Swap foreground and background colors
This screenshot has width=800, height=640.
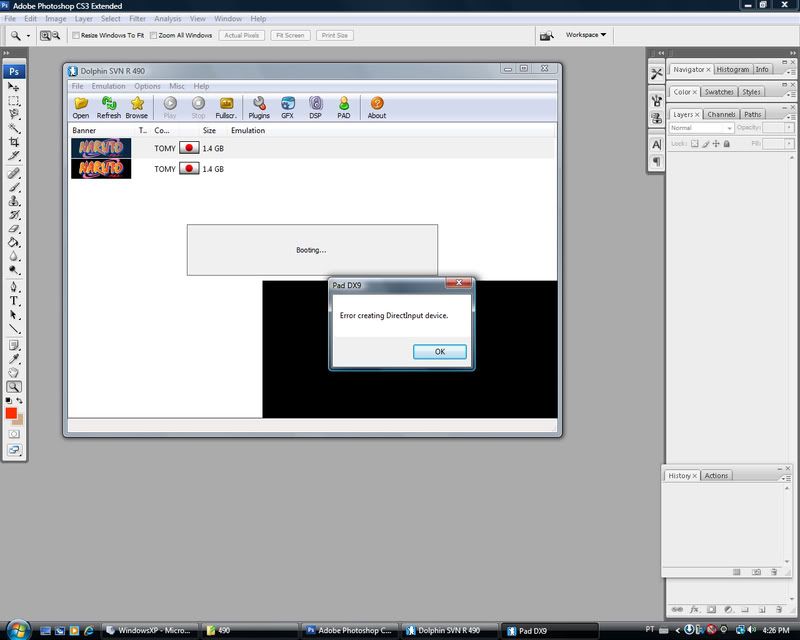(19, 401)
